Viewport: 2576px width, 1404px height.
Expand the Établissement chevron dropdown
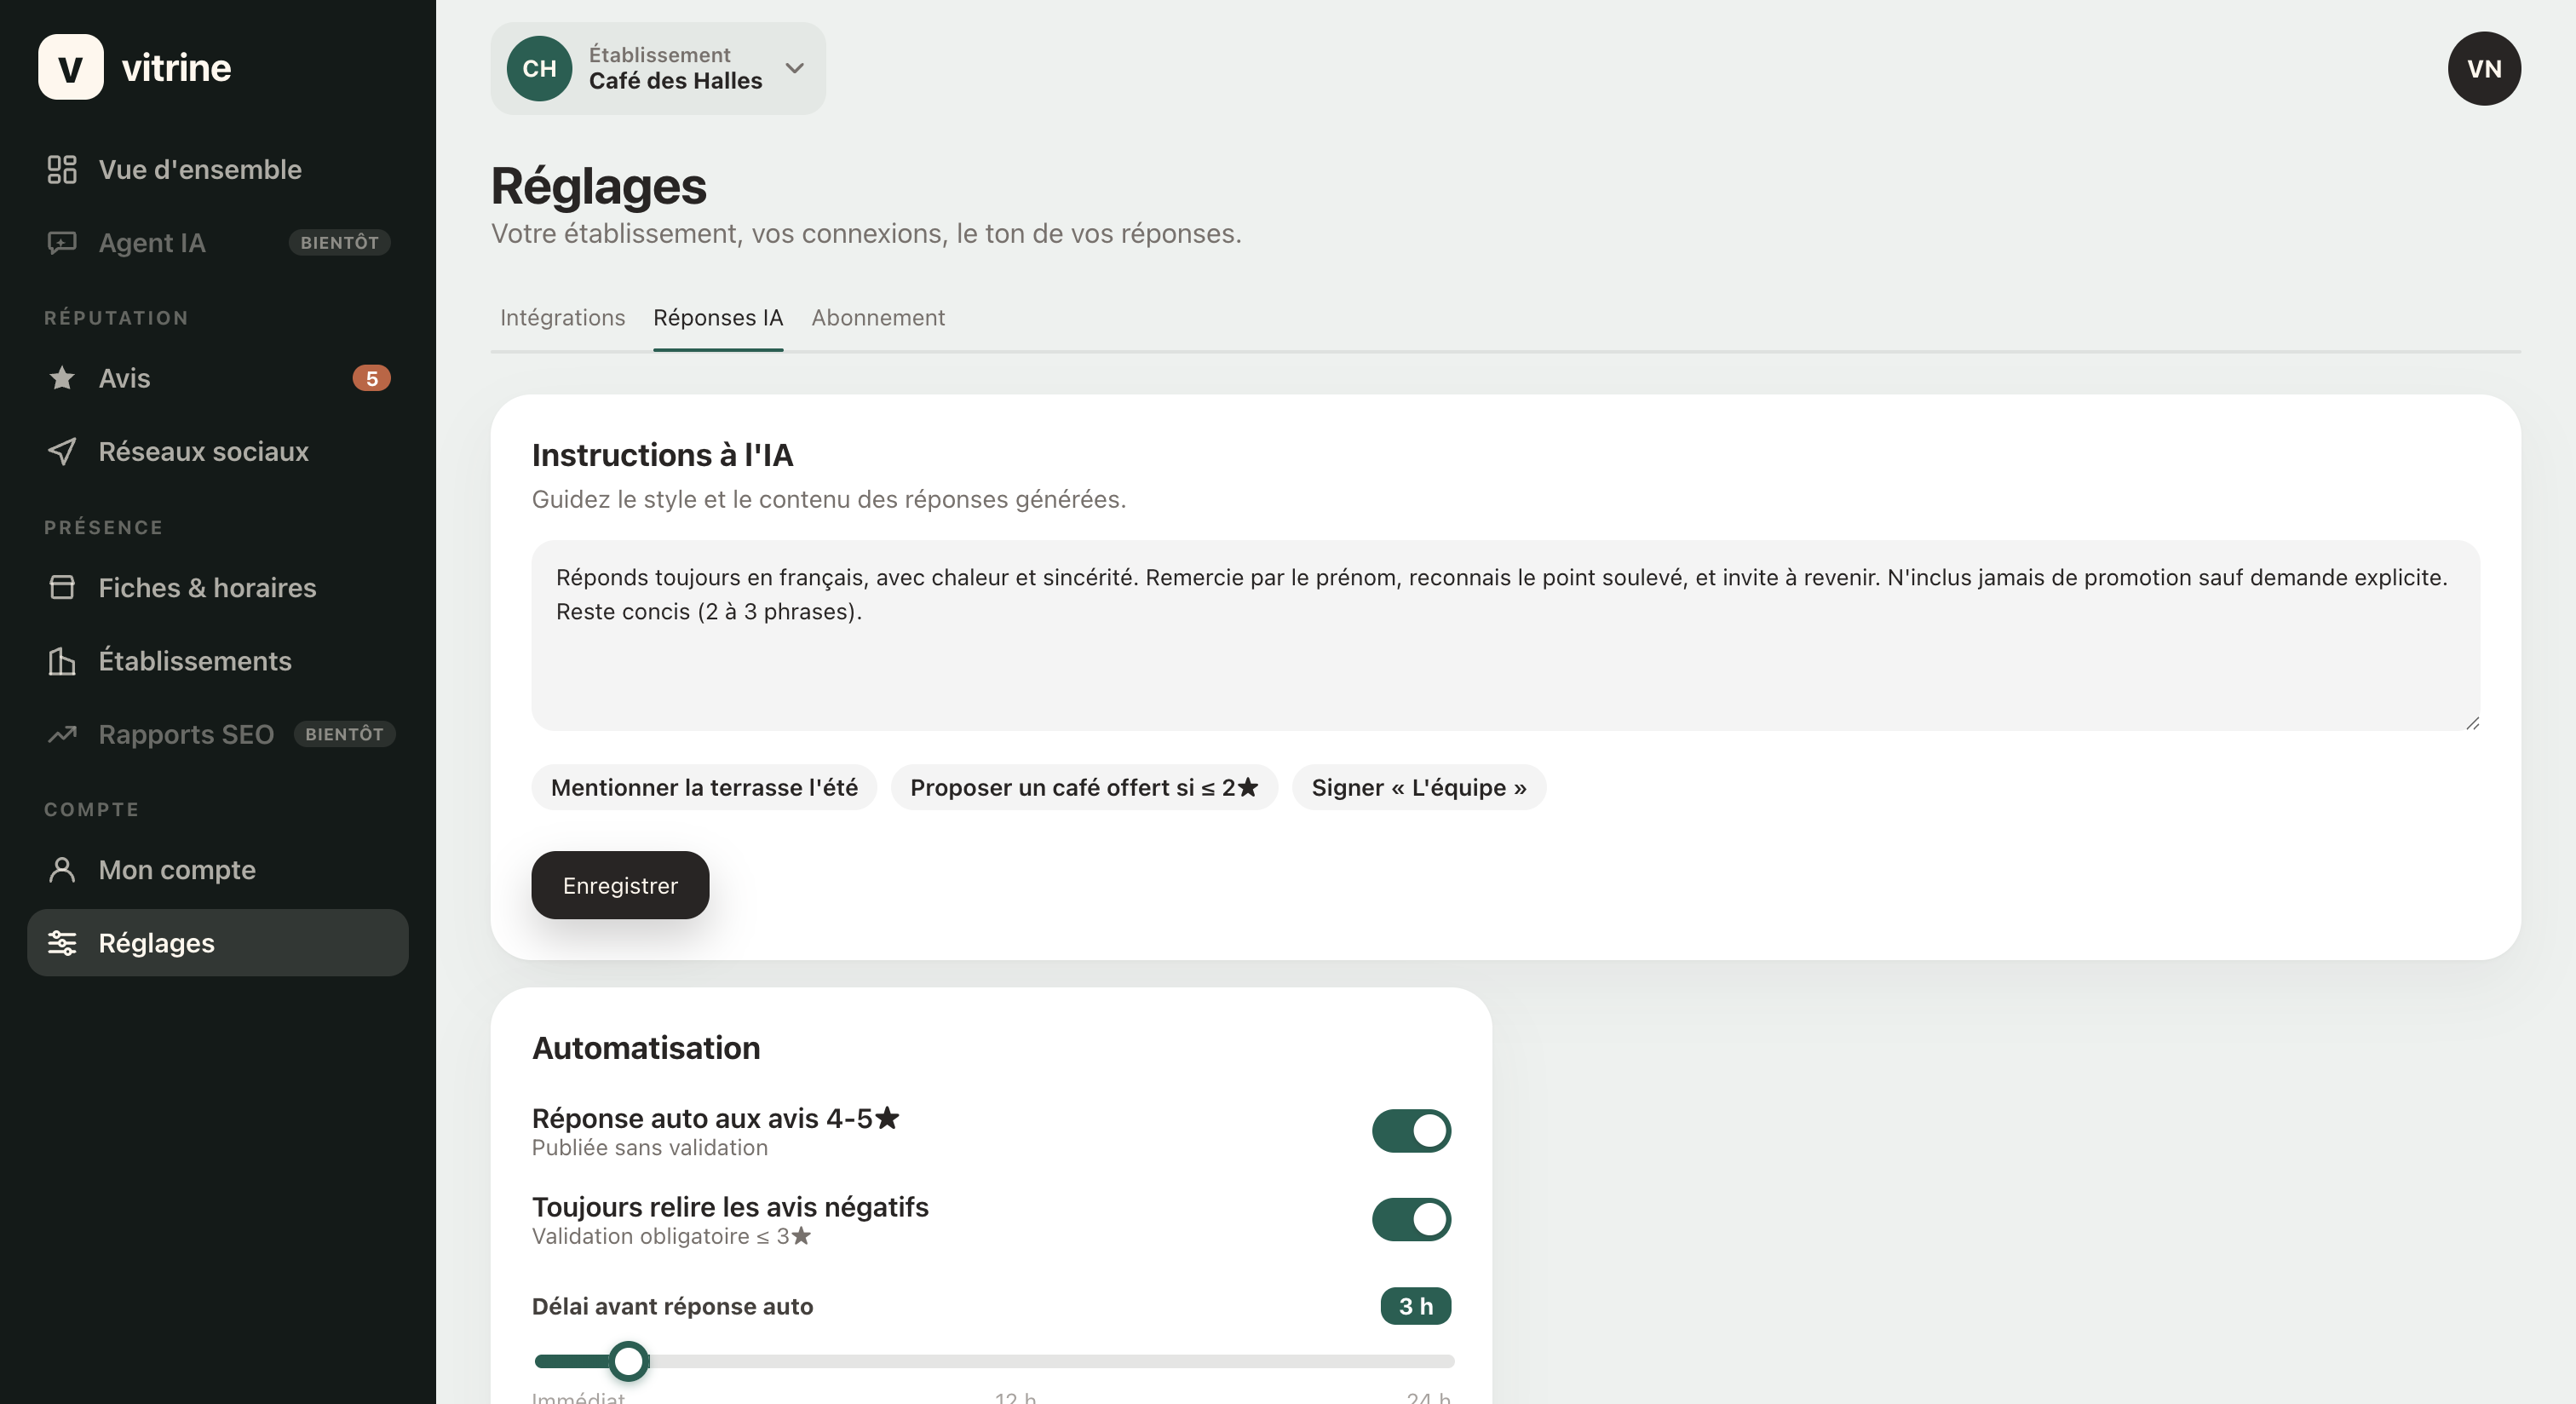[795, 68]
